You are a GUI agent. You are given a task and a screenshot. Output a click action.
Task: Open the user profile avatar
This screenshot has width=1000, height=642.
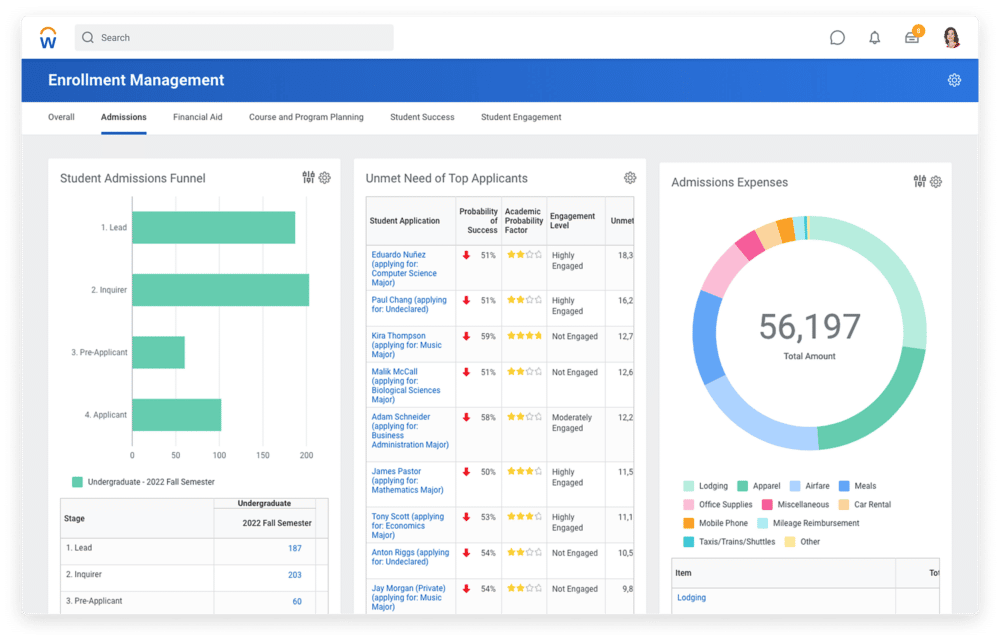951,38
